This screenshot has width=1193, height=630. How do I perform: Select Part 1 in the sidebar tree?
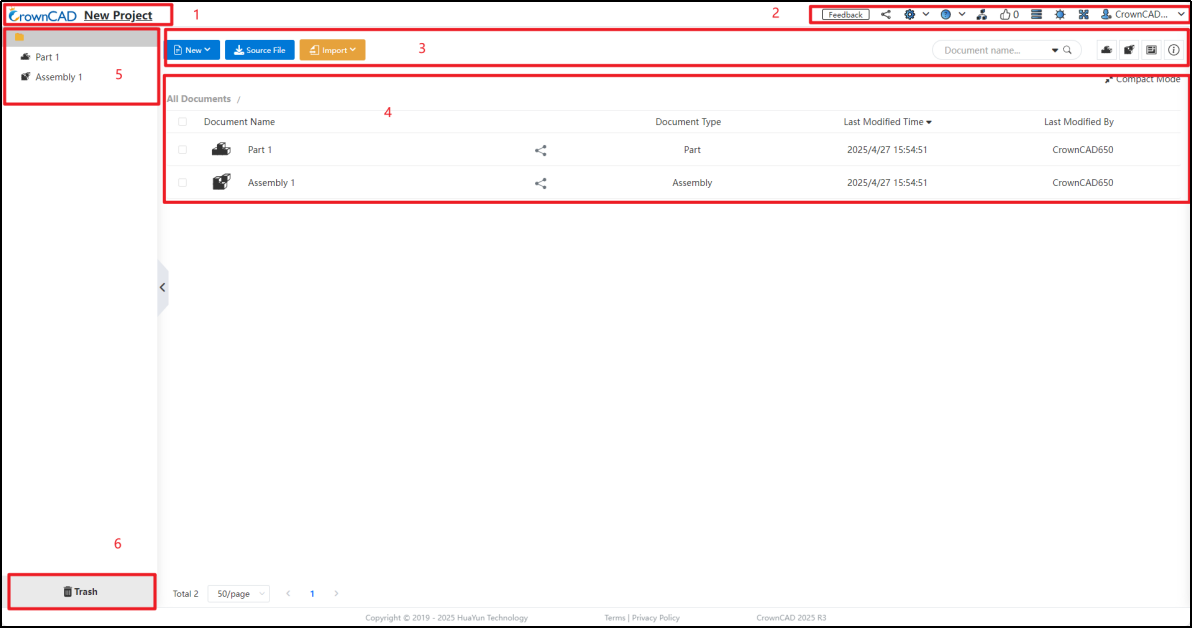[47, 57]
